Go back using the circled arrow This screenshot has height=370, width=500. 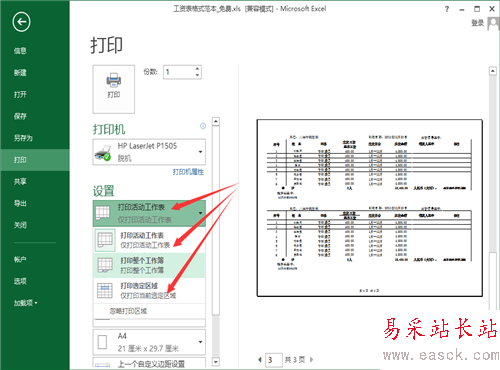21,22
